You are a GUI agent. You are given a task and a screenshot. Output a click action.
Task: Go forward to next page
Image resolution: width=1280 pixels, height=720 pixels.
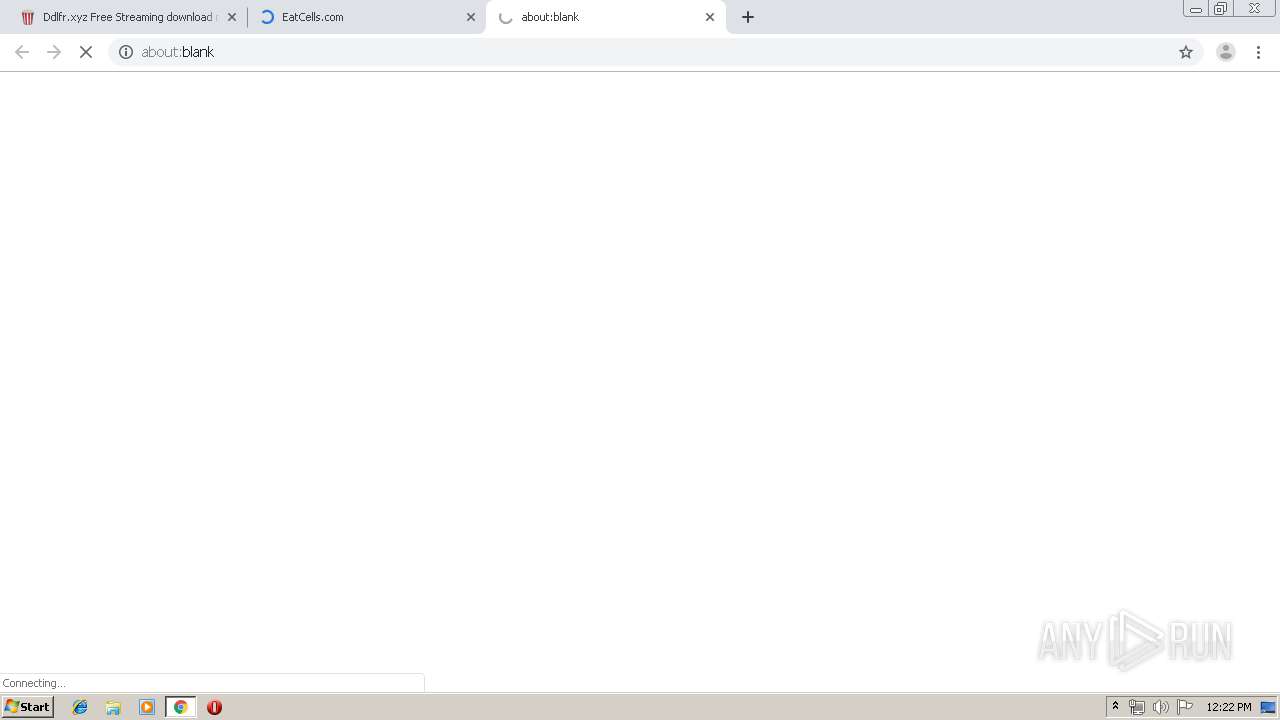[x=54, y=52]
